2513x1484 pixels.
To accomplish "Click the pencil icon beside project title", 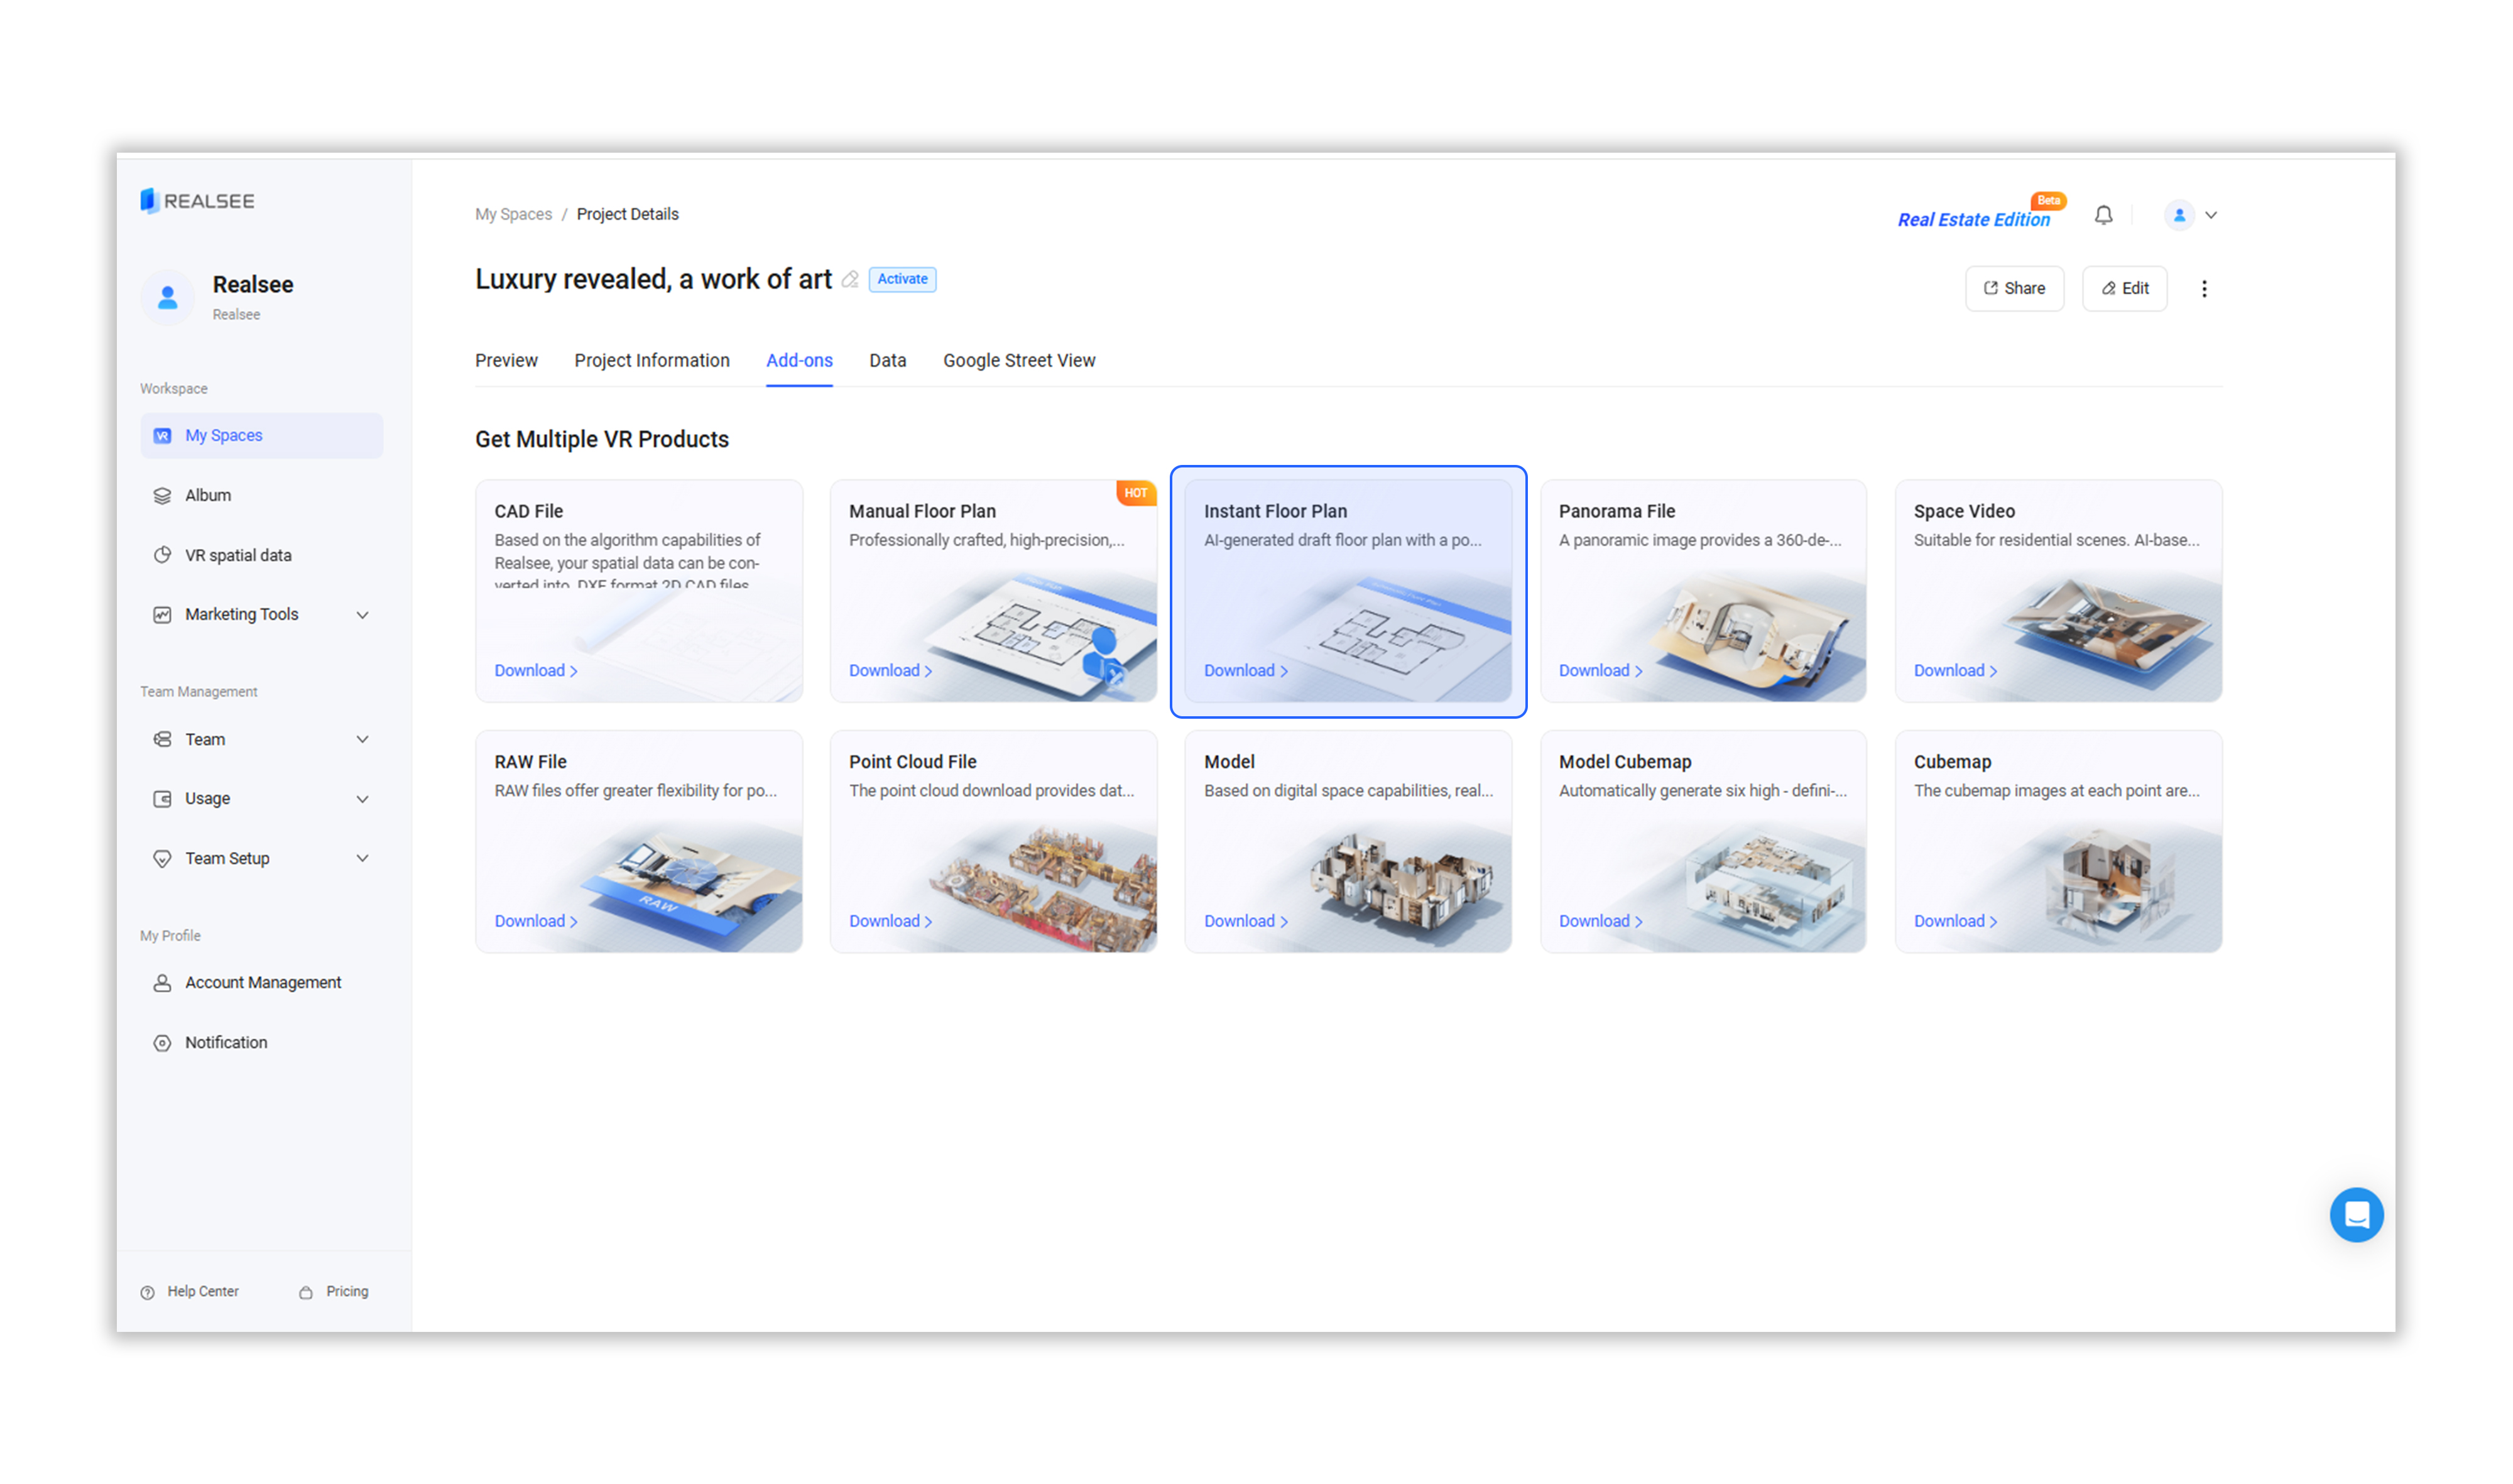I will pyautogui.click(x=850, y=280).
